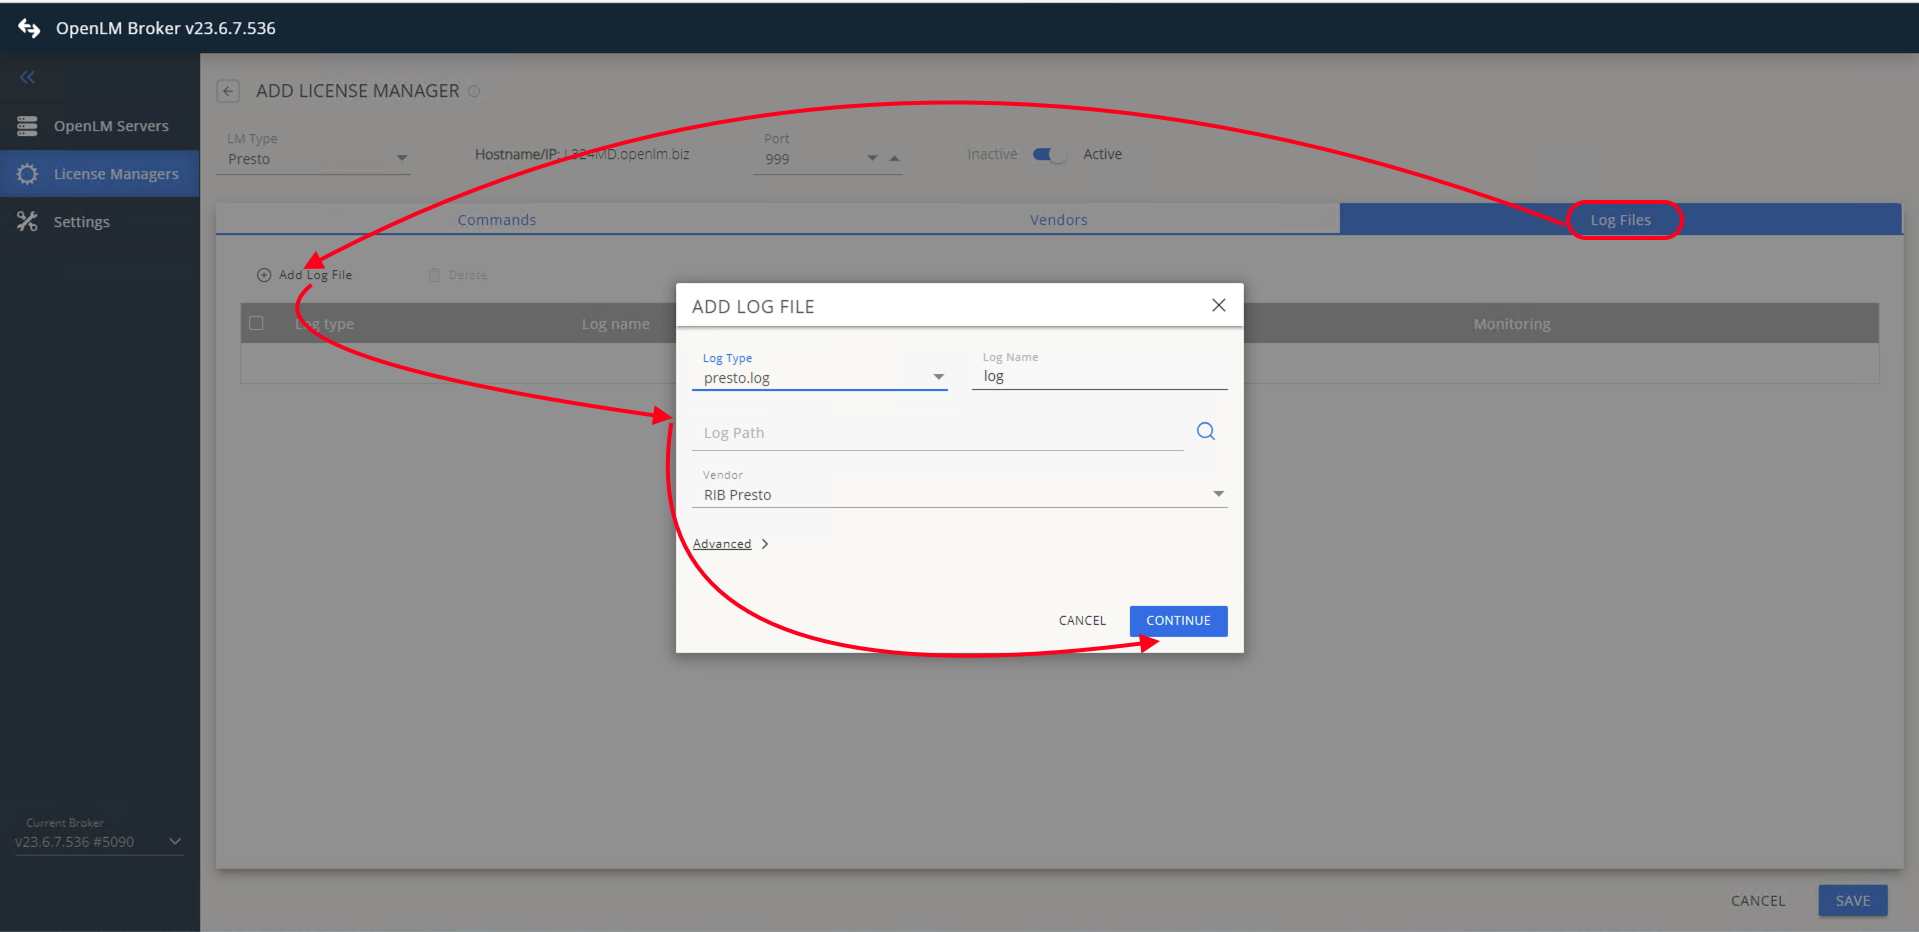Click the Delete trash icon
The width and height of the screenshot is (1919, 932).
434,274
